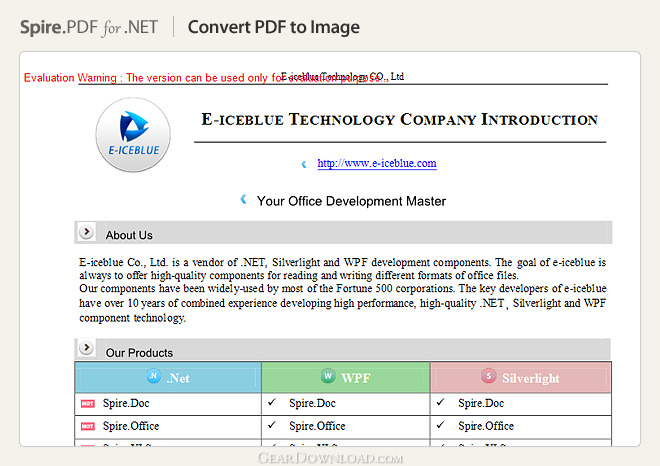
Task: Click checkmark beside Silverlight Spire.Doc
Action: [x=440, y=402]
